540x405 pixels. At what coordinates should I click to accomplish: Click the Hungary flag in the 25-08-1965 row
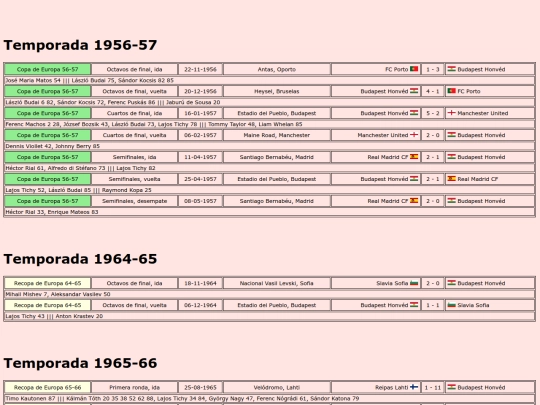(451, 387)
